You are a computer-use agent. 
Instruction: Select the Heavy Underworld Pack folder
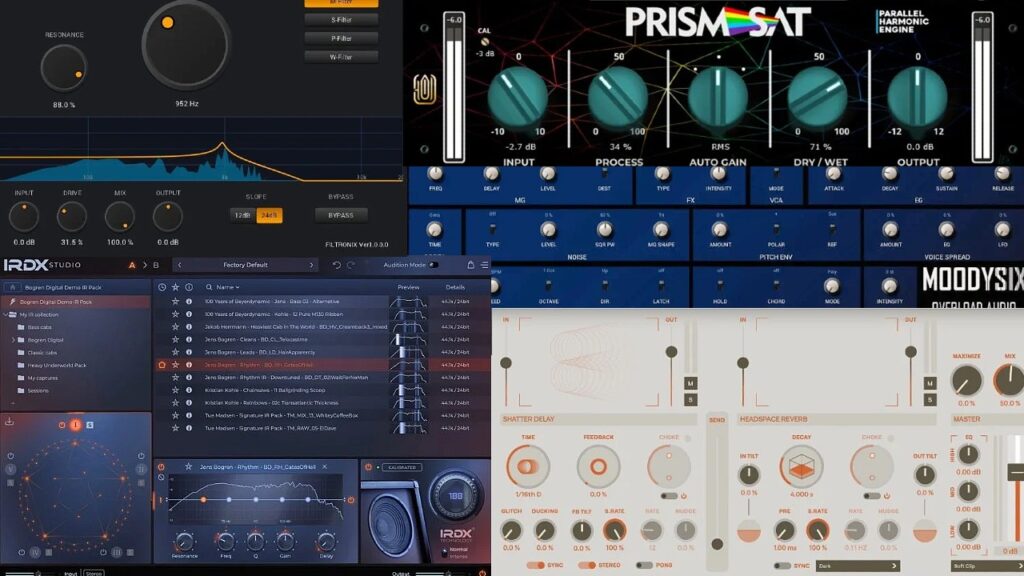click(x=57, y=365)
